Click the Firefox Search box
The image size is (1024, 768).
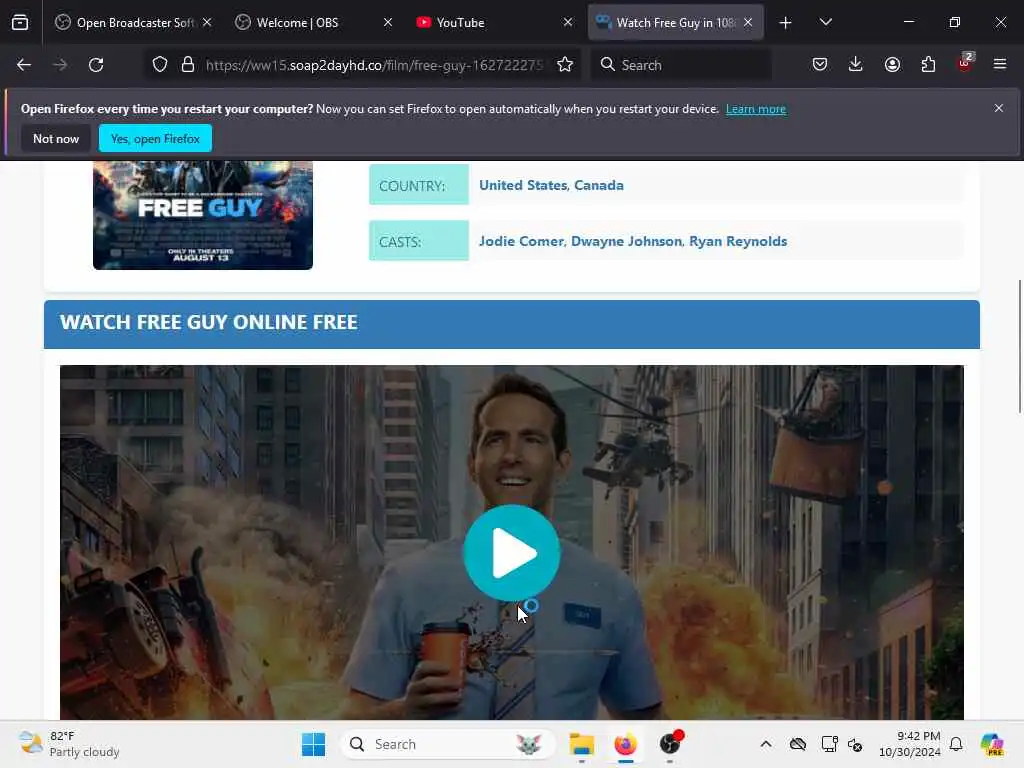click(x=682, y=65)
